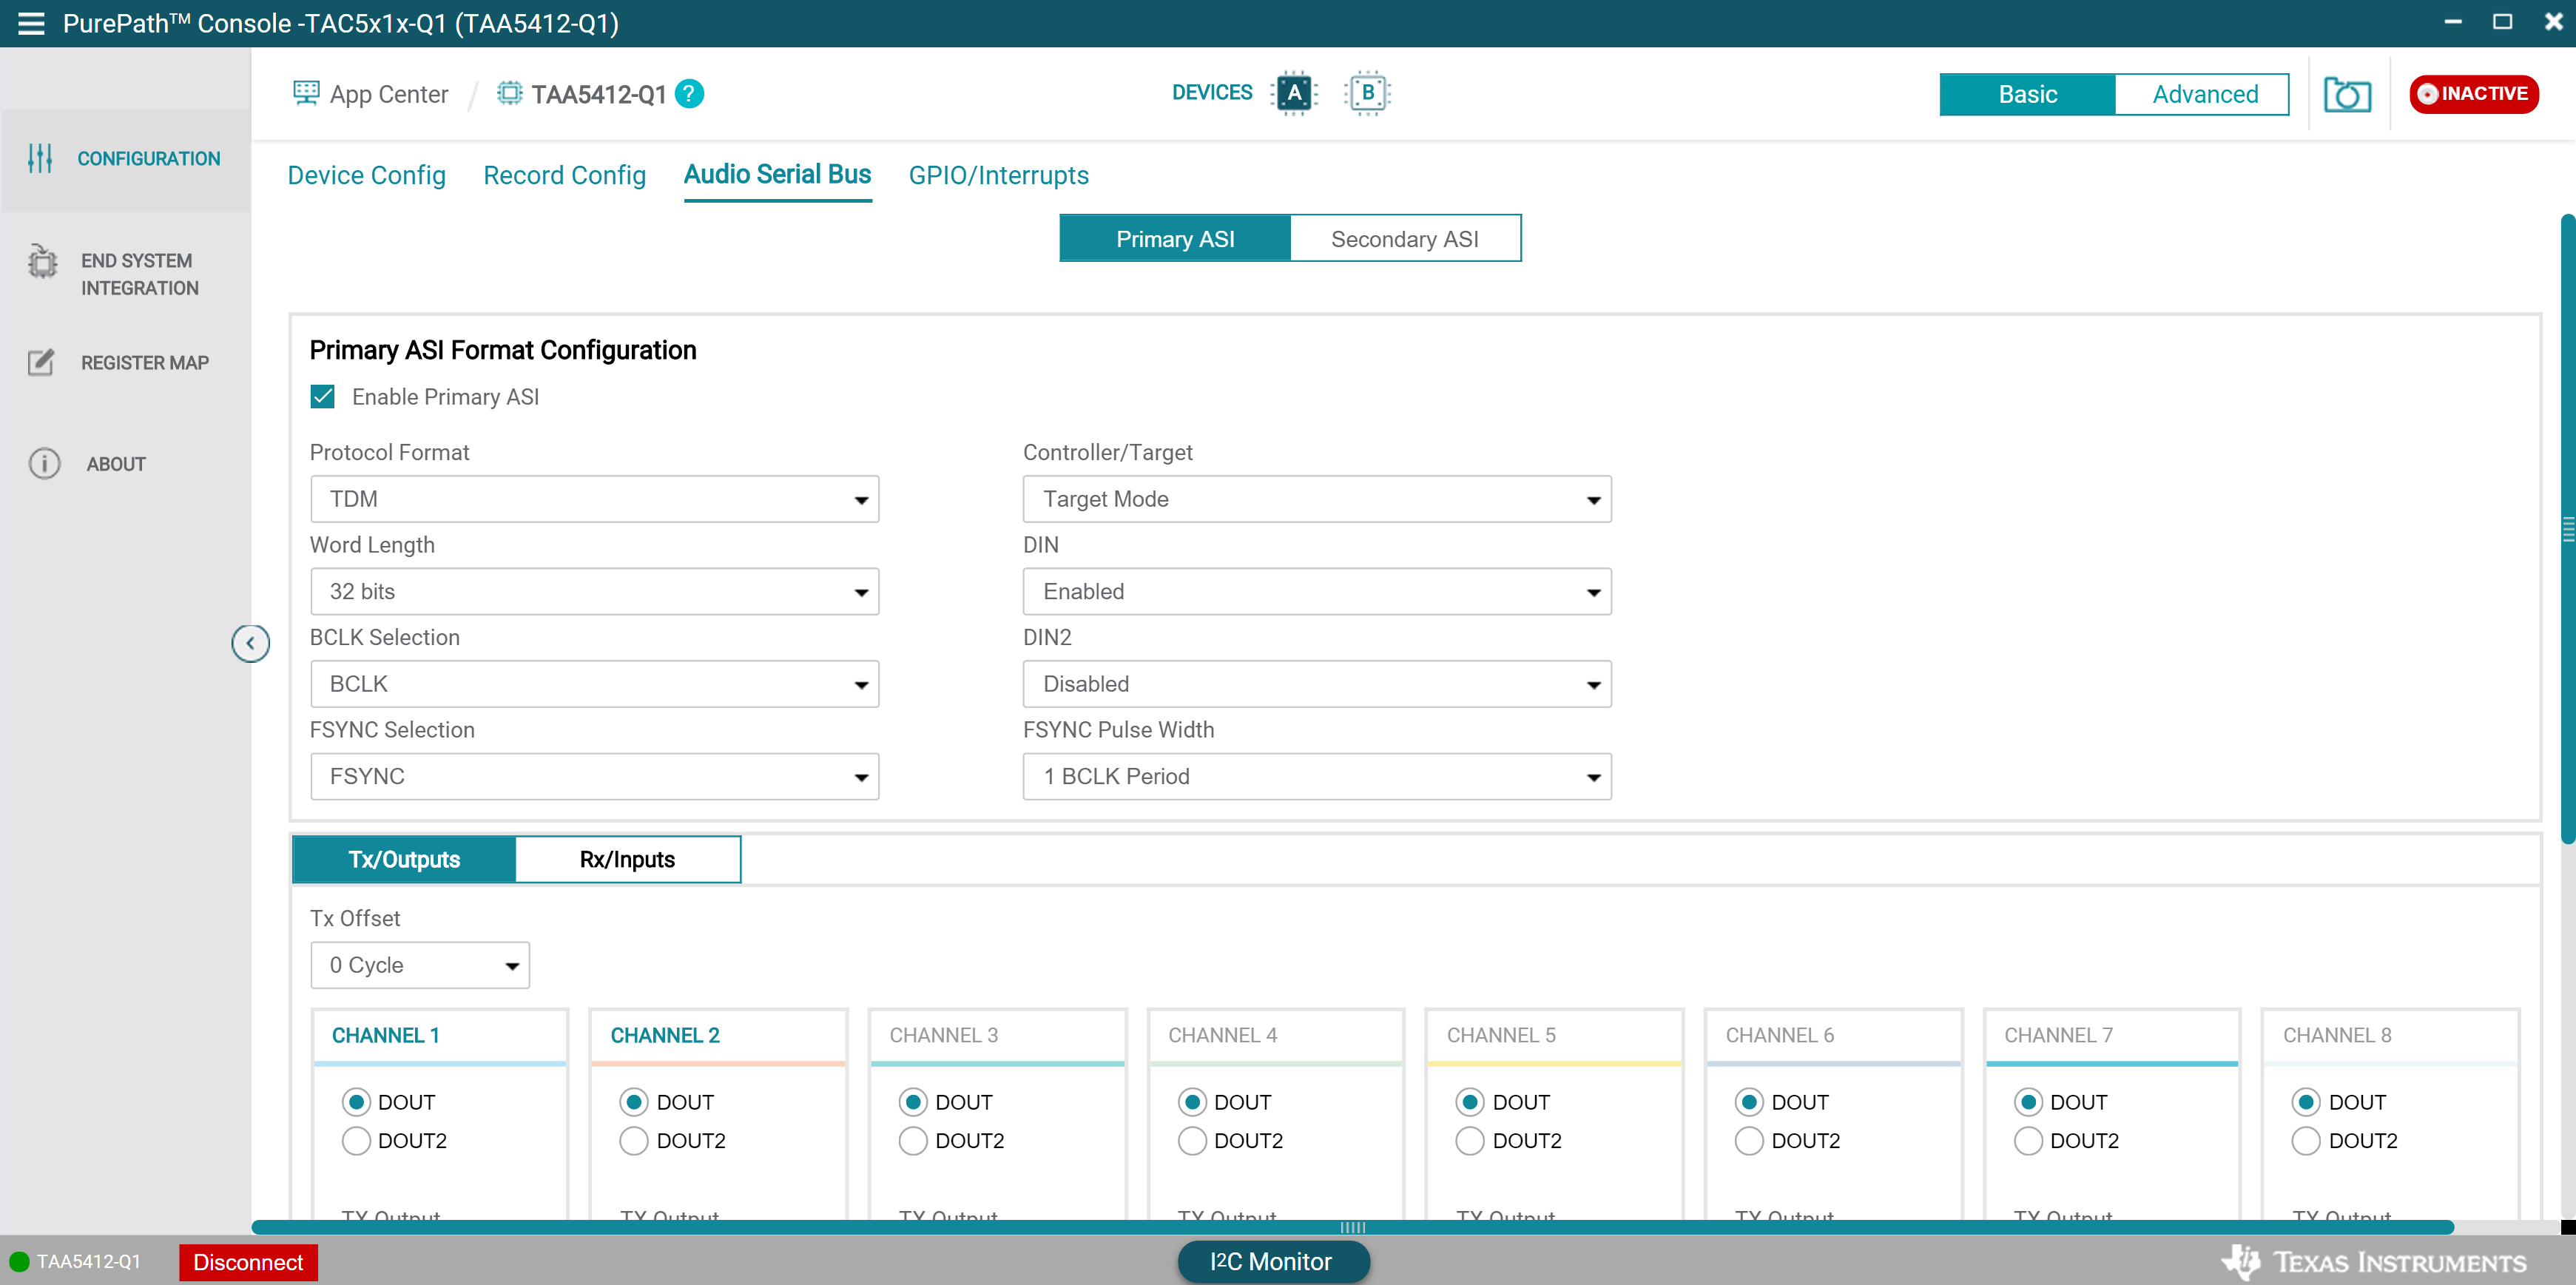Image resolution: width=2576 pixels, height=1285 pixels.
Task: Switch to Device Config tab
Action: point(367,175)
